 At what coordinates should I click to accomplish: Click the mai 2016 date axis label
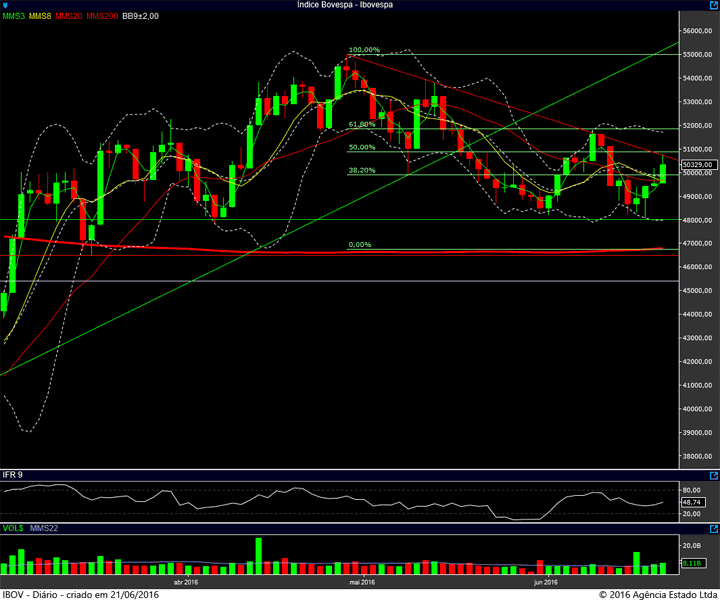pyautogui.click(x=362, y=582)
